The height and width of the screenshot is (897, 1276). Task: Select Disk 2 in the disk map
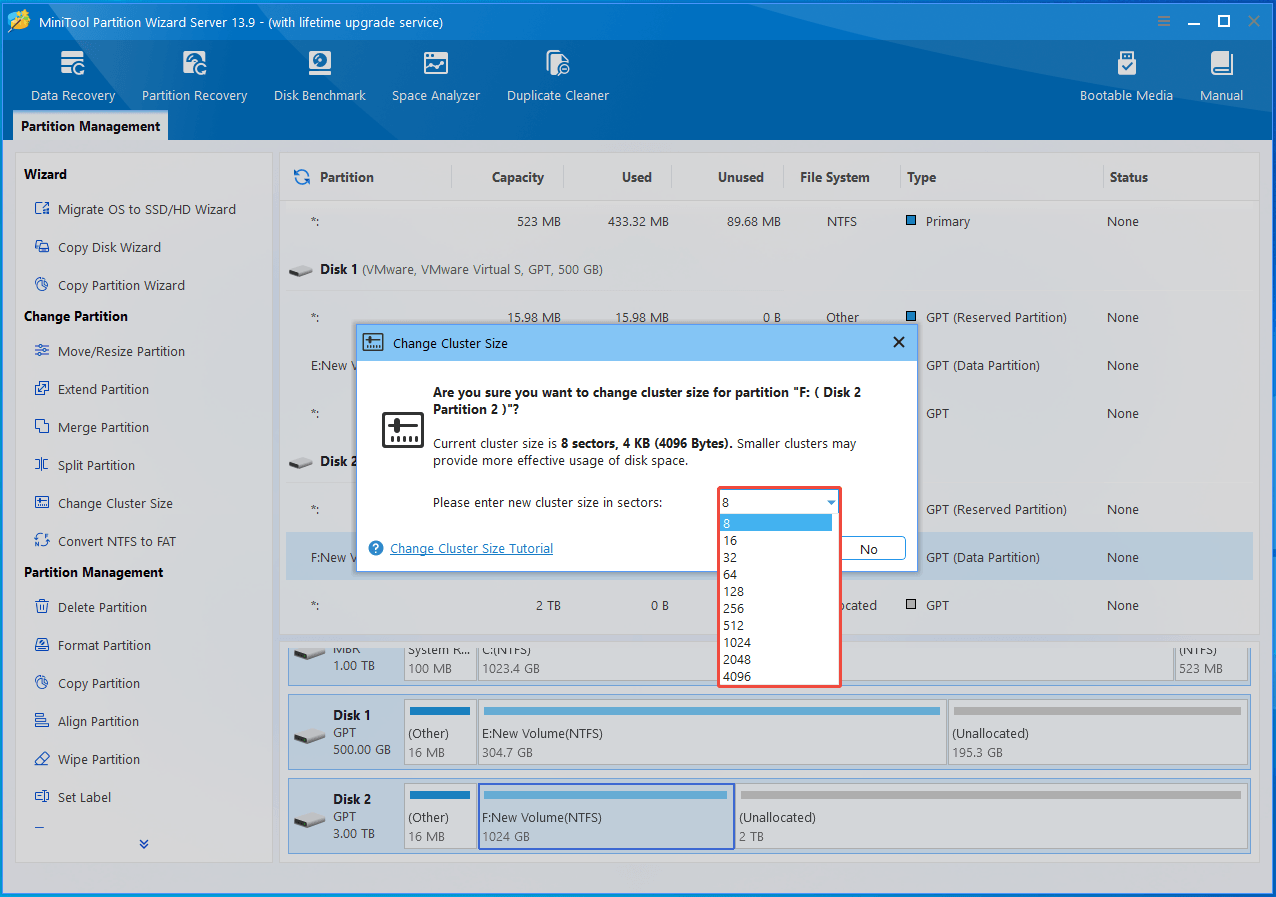coord(346,816)
